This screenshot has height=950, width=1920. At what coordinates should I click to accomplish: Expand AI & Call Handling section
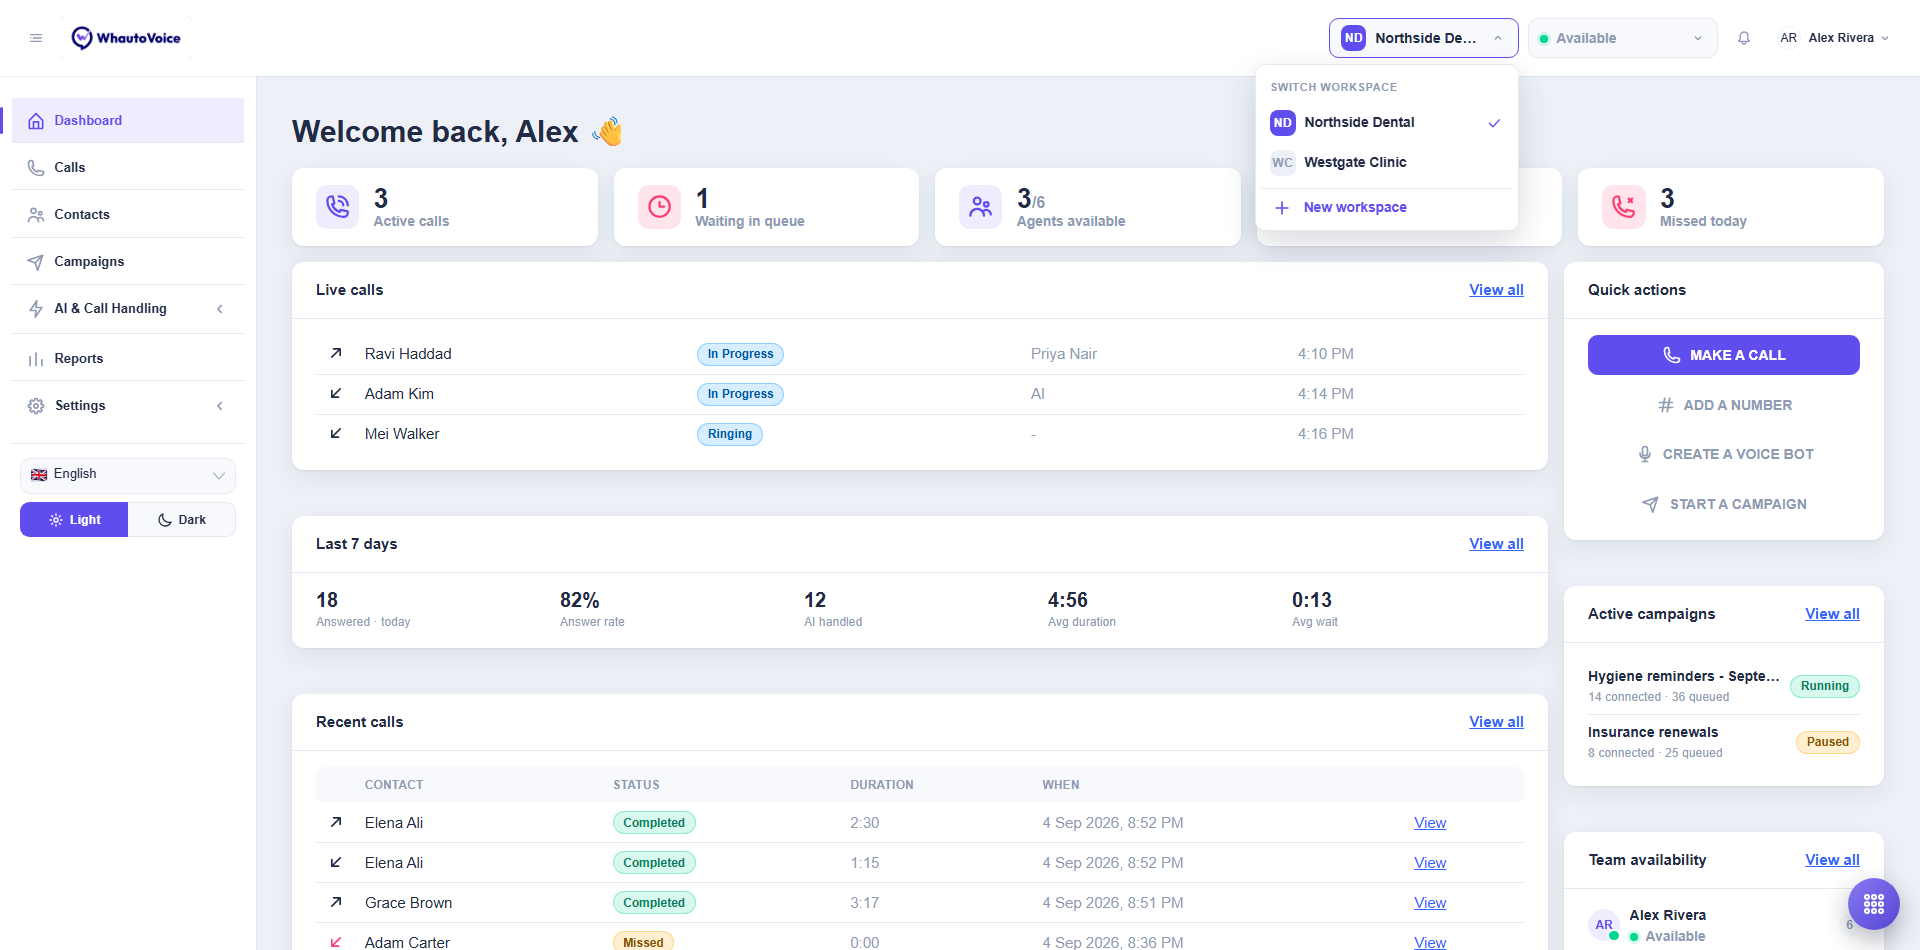(128, 309)
